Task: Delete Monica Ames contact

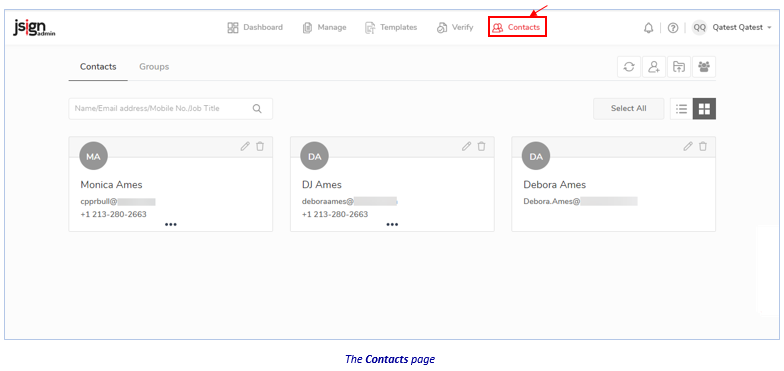Action: pyautogui.click(x=260, y=146)
